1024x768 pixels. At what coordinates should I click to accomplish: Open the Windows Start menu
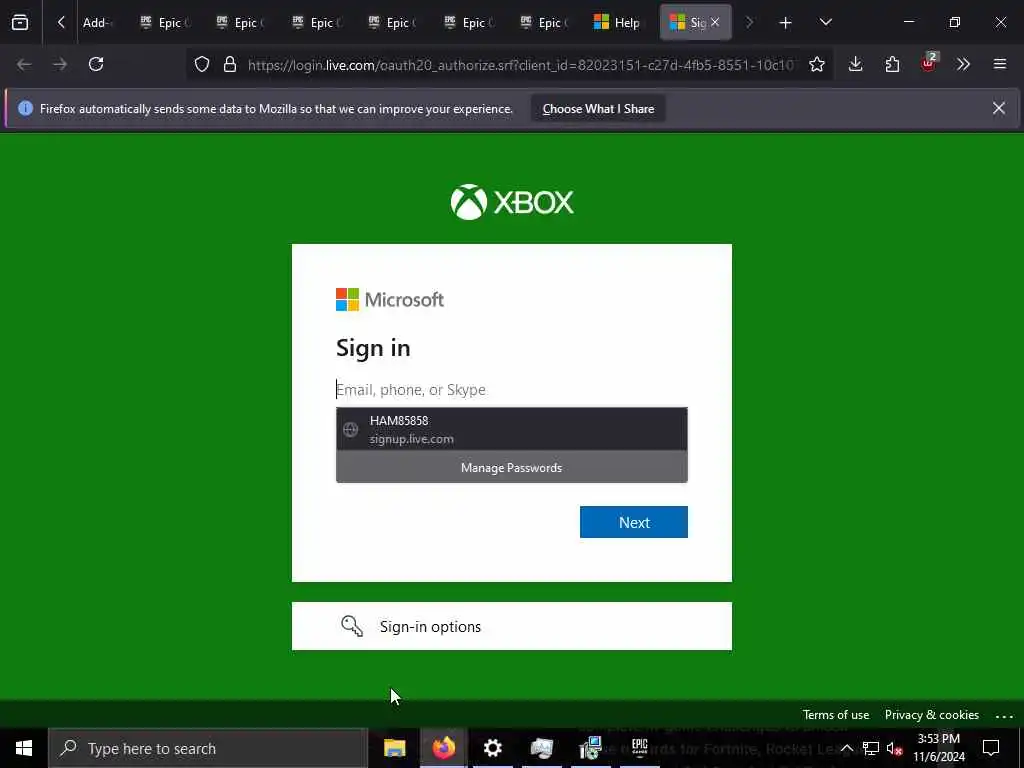point(24,748)
